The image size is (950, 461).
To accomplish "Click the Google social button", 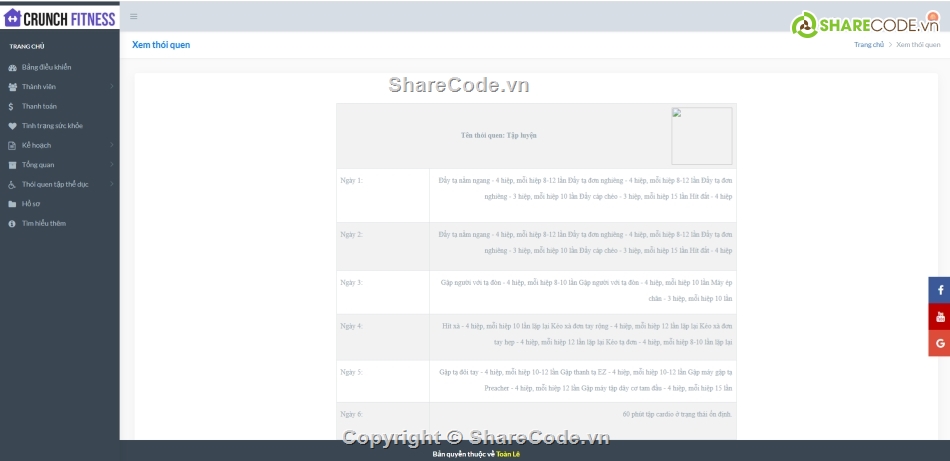I will tap(939, 343).
